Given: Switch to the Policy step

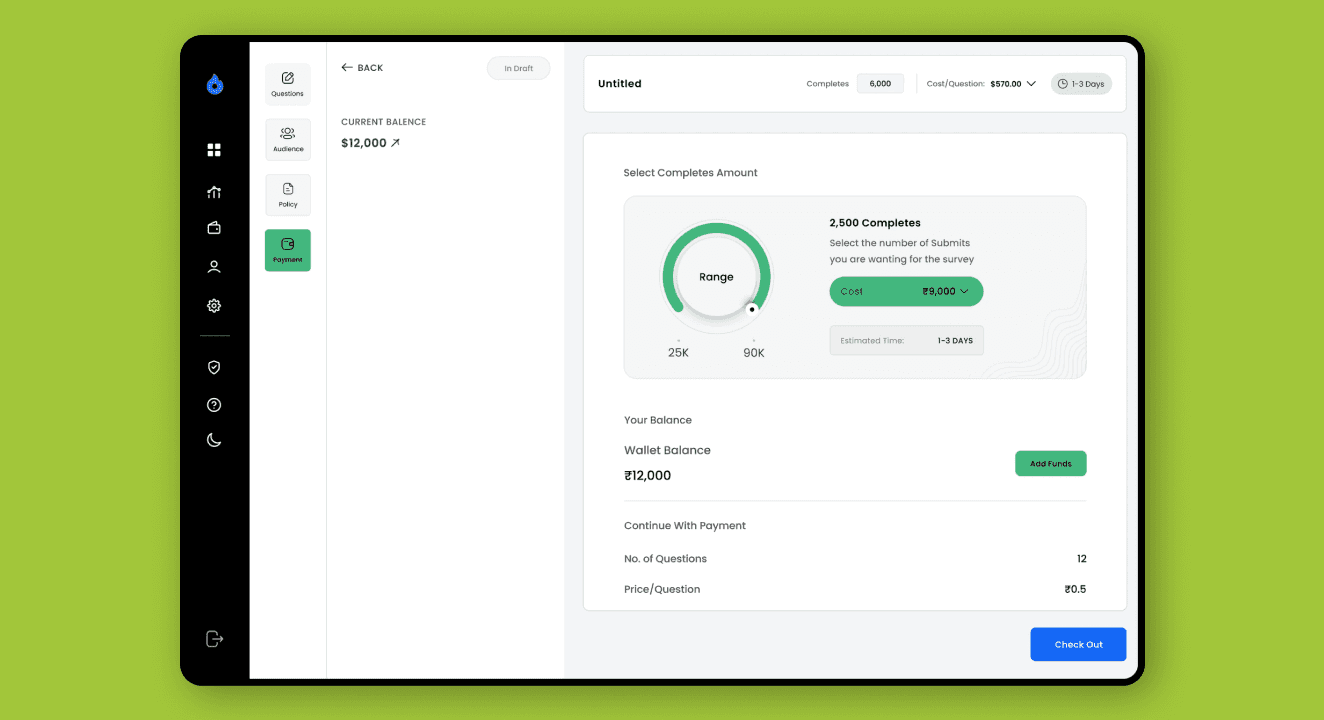Looking at the screenshot, I should coord(288,195).
